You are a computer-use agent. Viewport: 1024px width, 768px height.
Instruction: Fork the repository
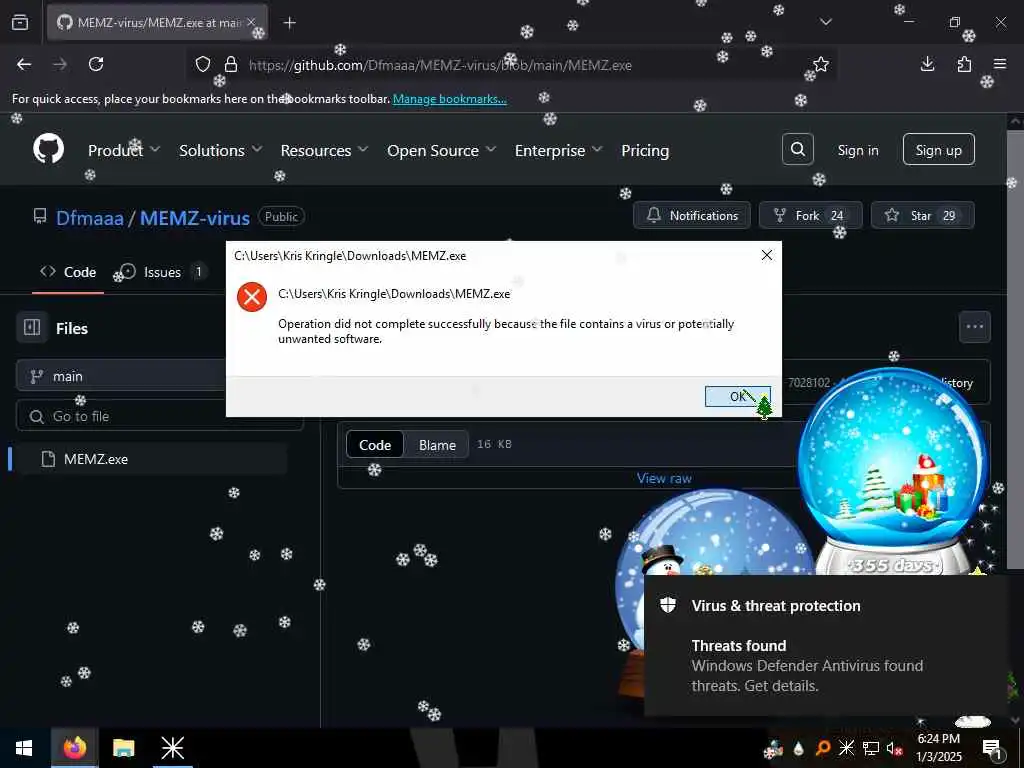(x=810, y=216)
